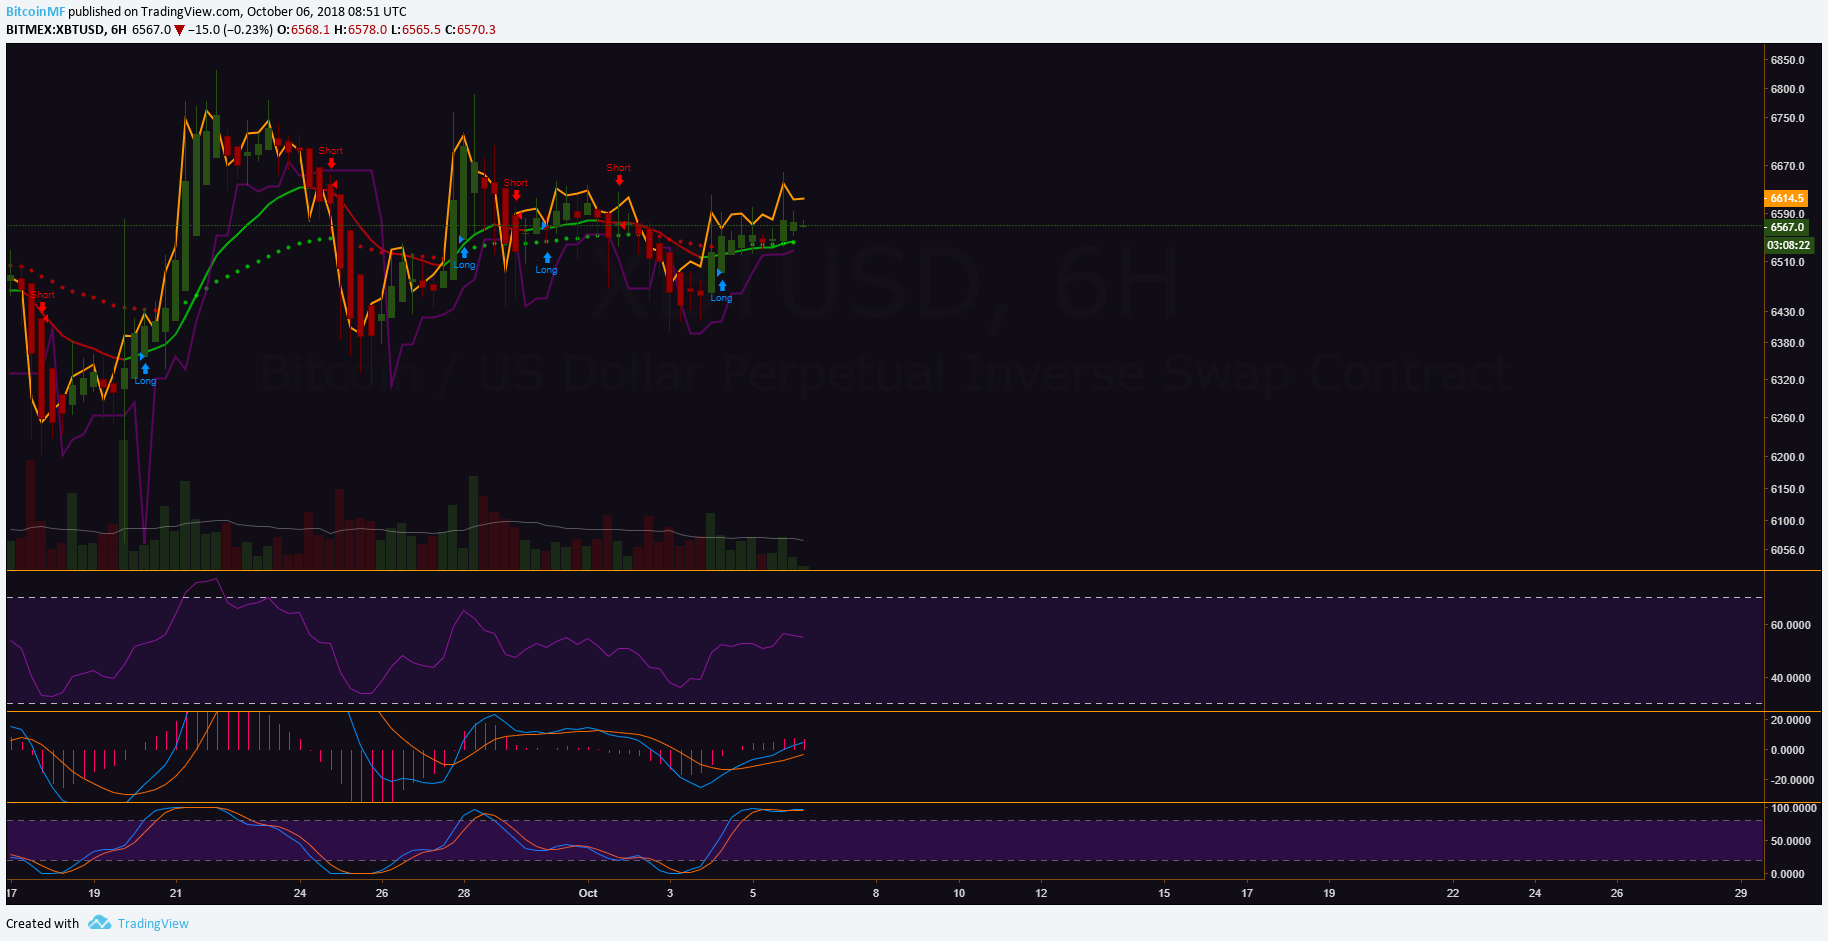The height and width of the screenshot is (941, 1828).
Task: Click the 6320.0 price axis label
Action: pos(1787,380)
